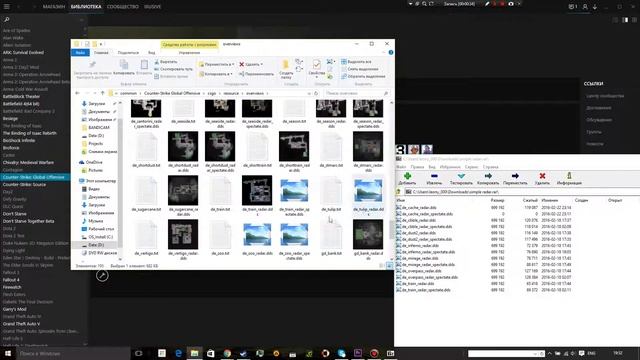The height and width of the screenshot is (360, 640).
Task: Click Выделить все in Explorer ribbon
Action: pos(356,62)
